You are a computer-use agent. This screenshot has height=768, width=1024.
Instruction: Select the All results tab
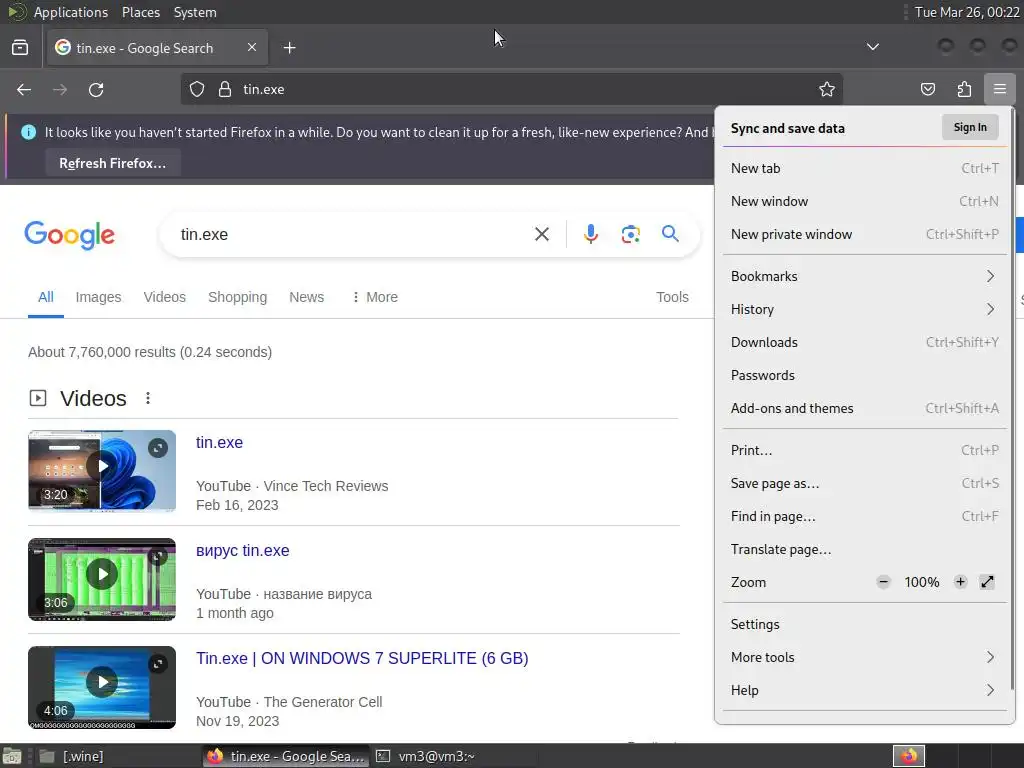coord(46,297)
